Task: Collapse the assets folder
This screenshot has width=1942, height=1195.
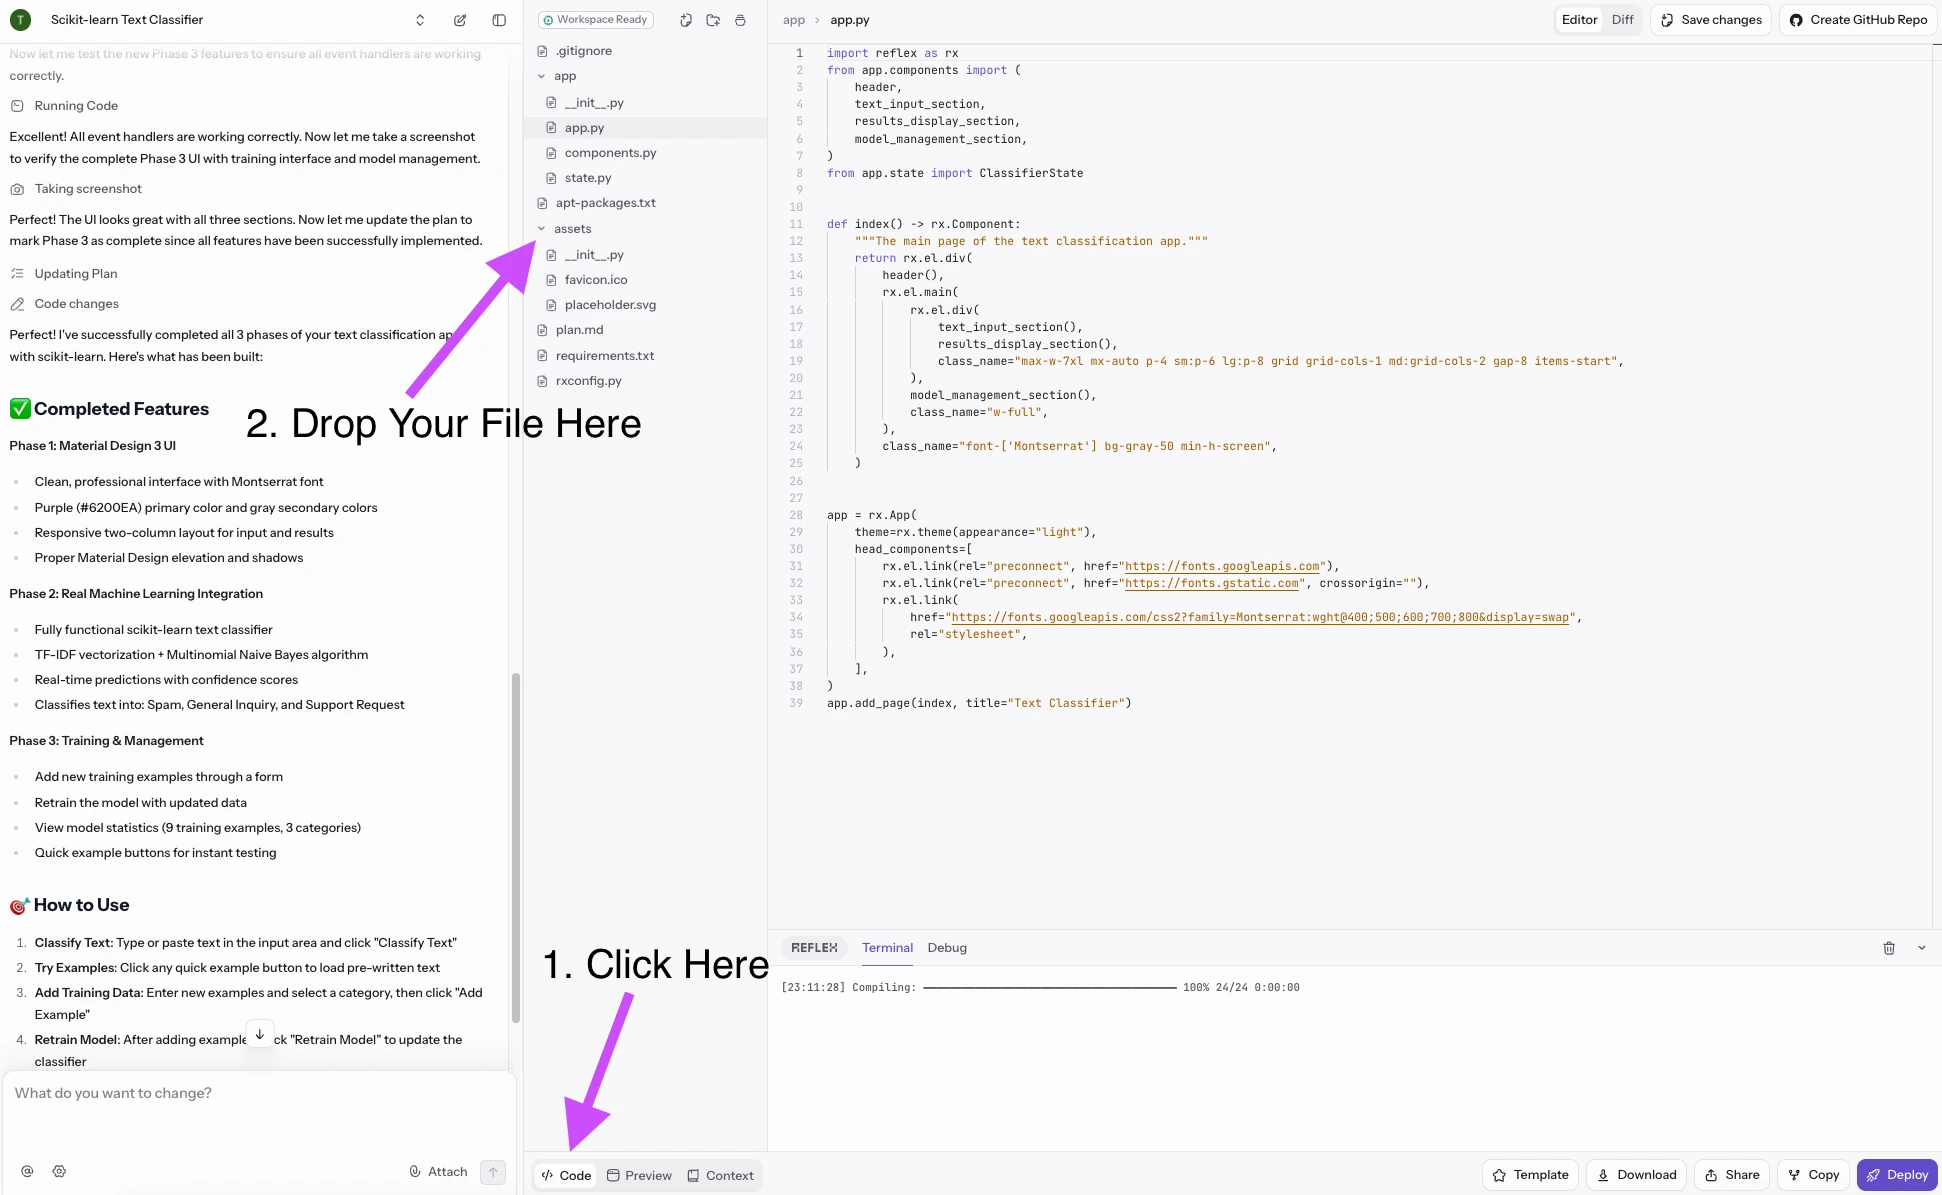Action: coord(542,229)
